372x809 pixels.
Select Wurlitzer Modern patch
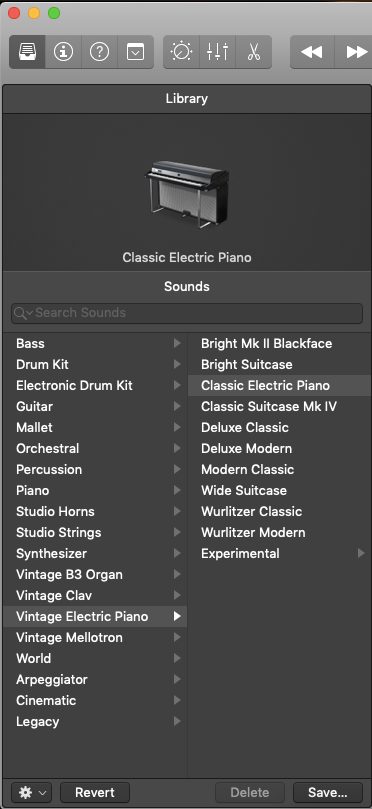[279, 532]
